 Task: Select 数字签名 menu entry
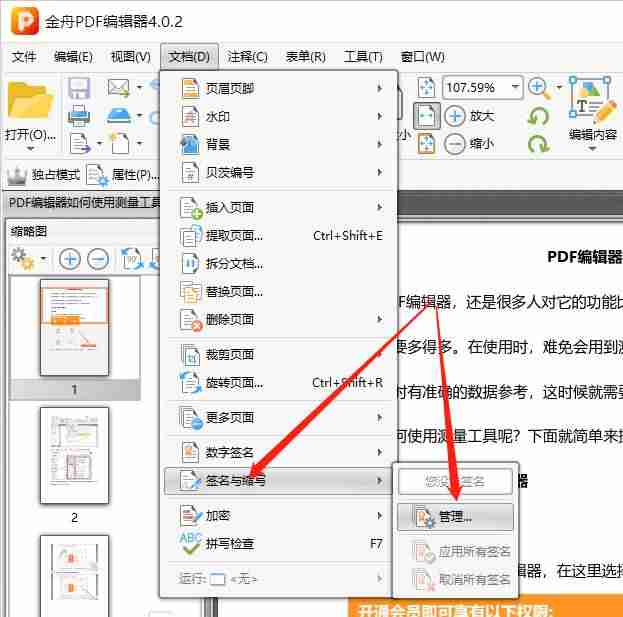(278, 452)
